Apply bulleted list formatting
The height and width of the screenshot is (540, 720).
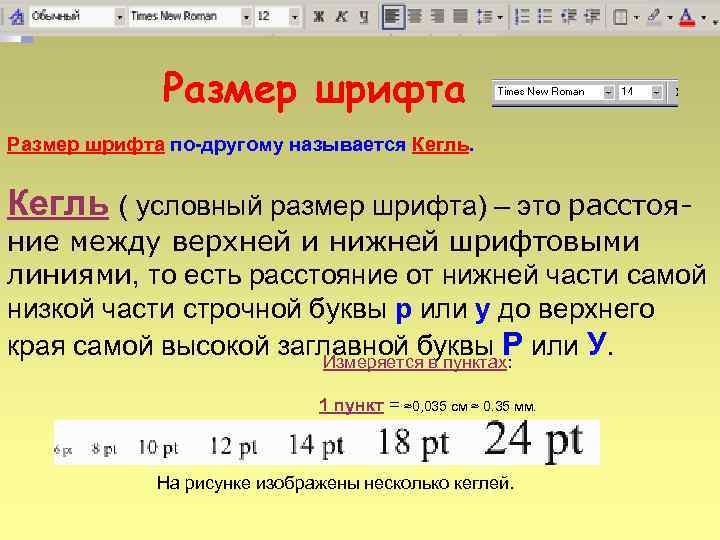tap(545, 17)
